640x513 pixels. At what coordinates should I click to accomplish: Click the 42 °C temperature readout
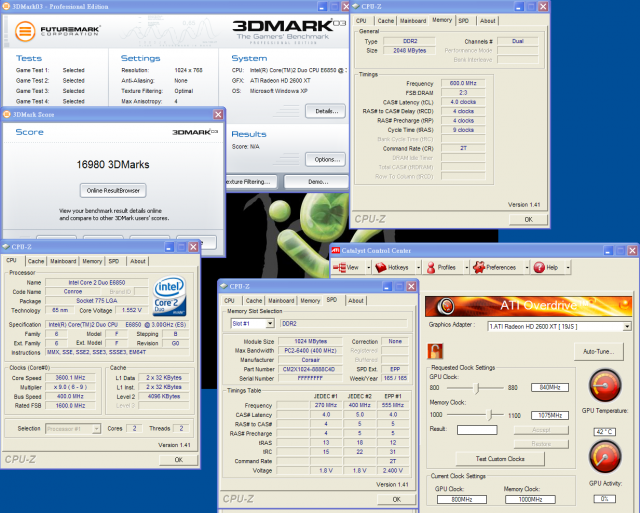click(604, 432)
